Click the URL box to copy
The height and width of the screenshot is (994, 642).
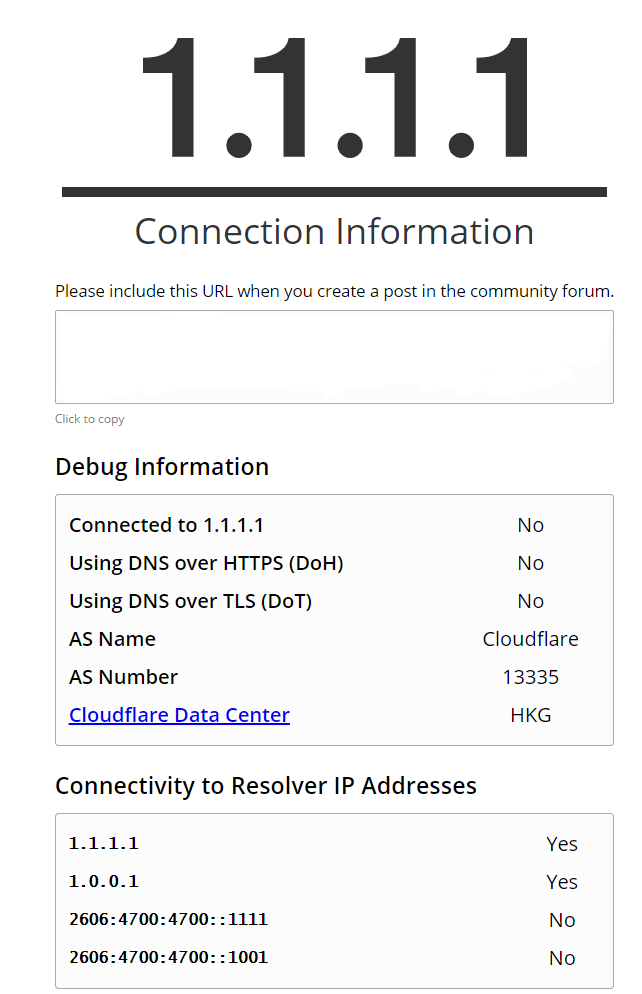[x=334, y=356]
